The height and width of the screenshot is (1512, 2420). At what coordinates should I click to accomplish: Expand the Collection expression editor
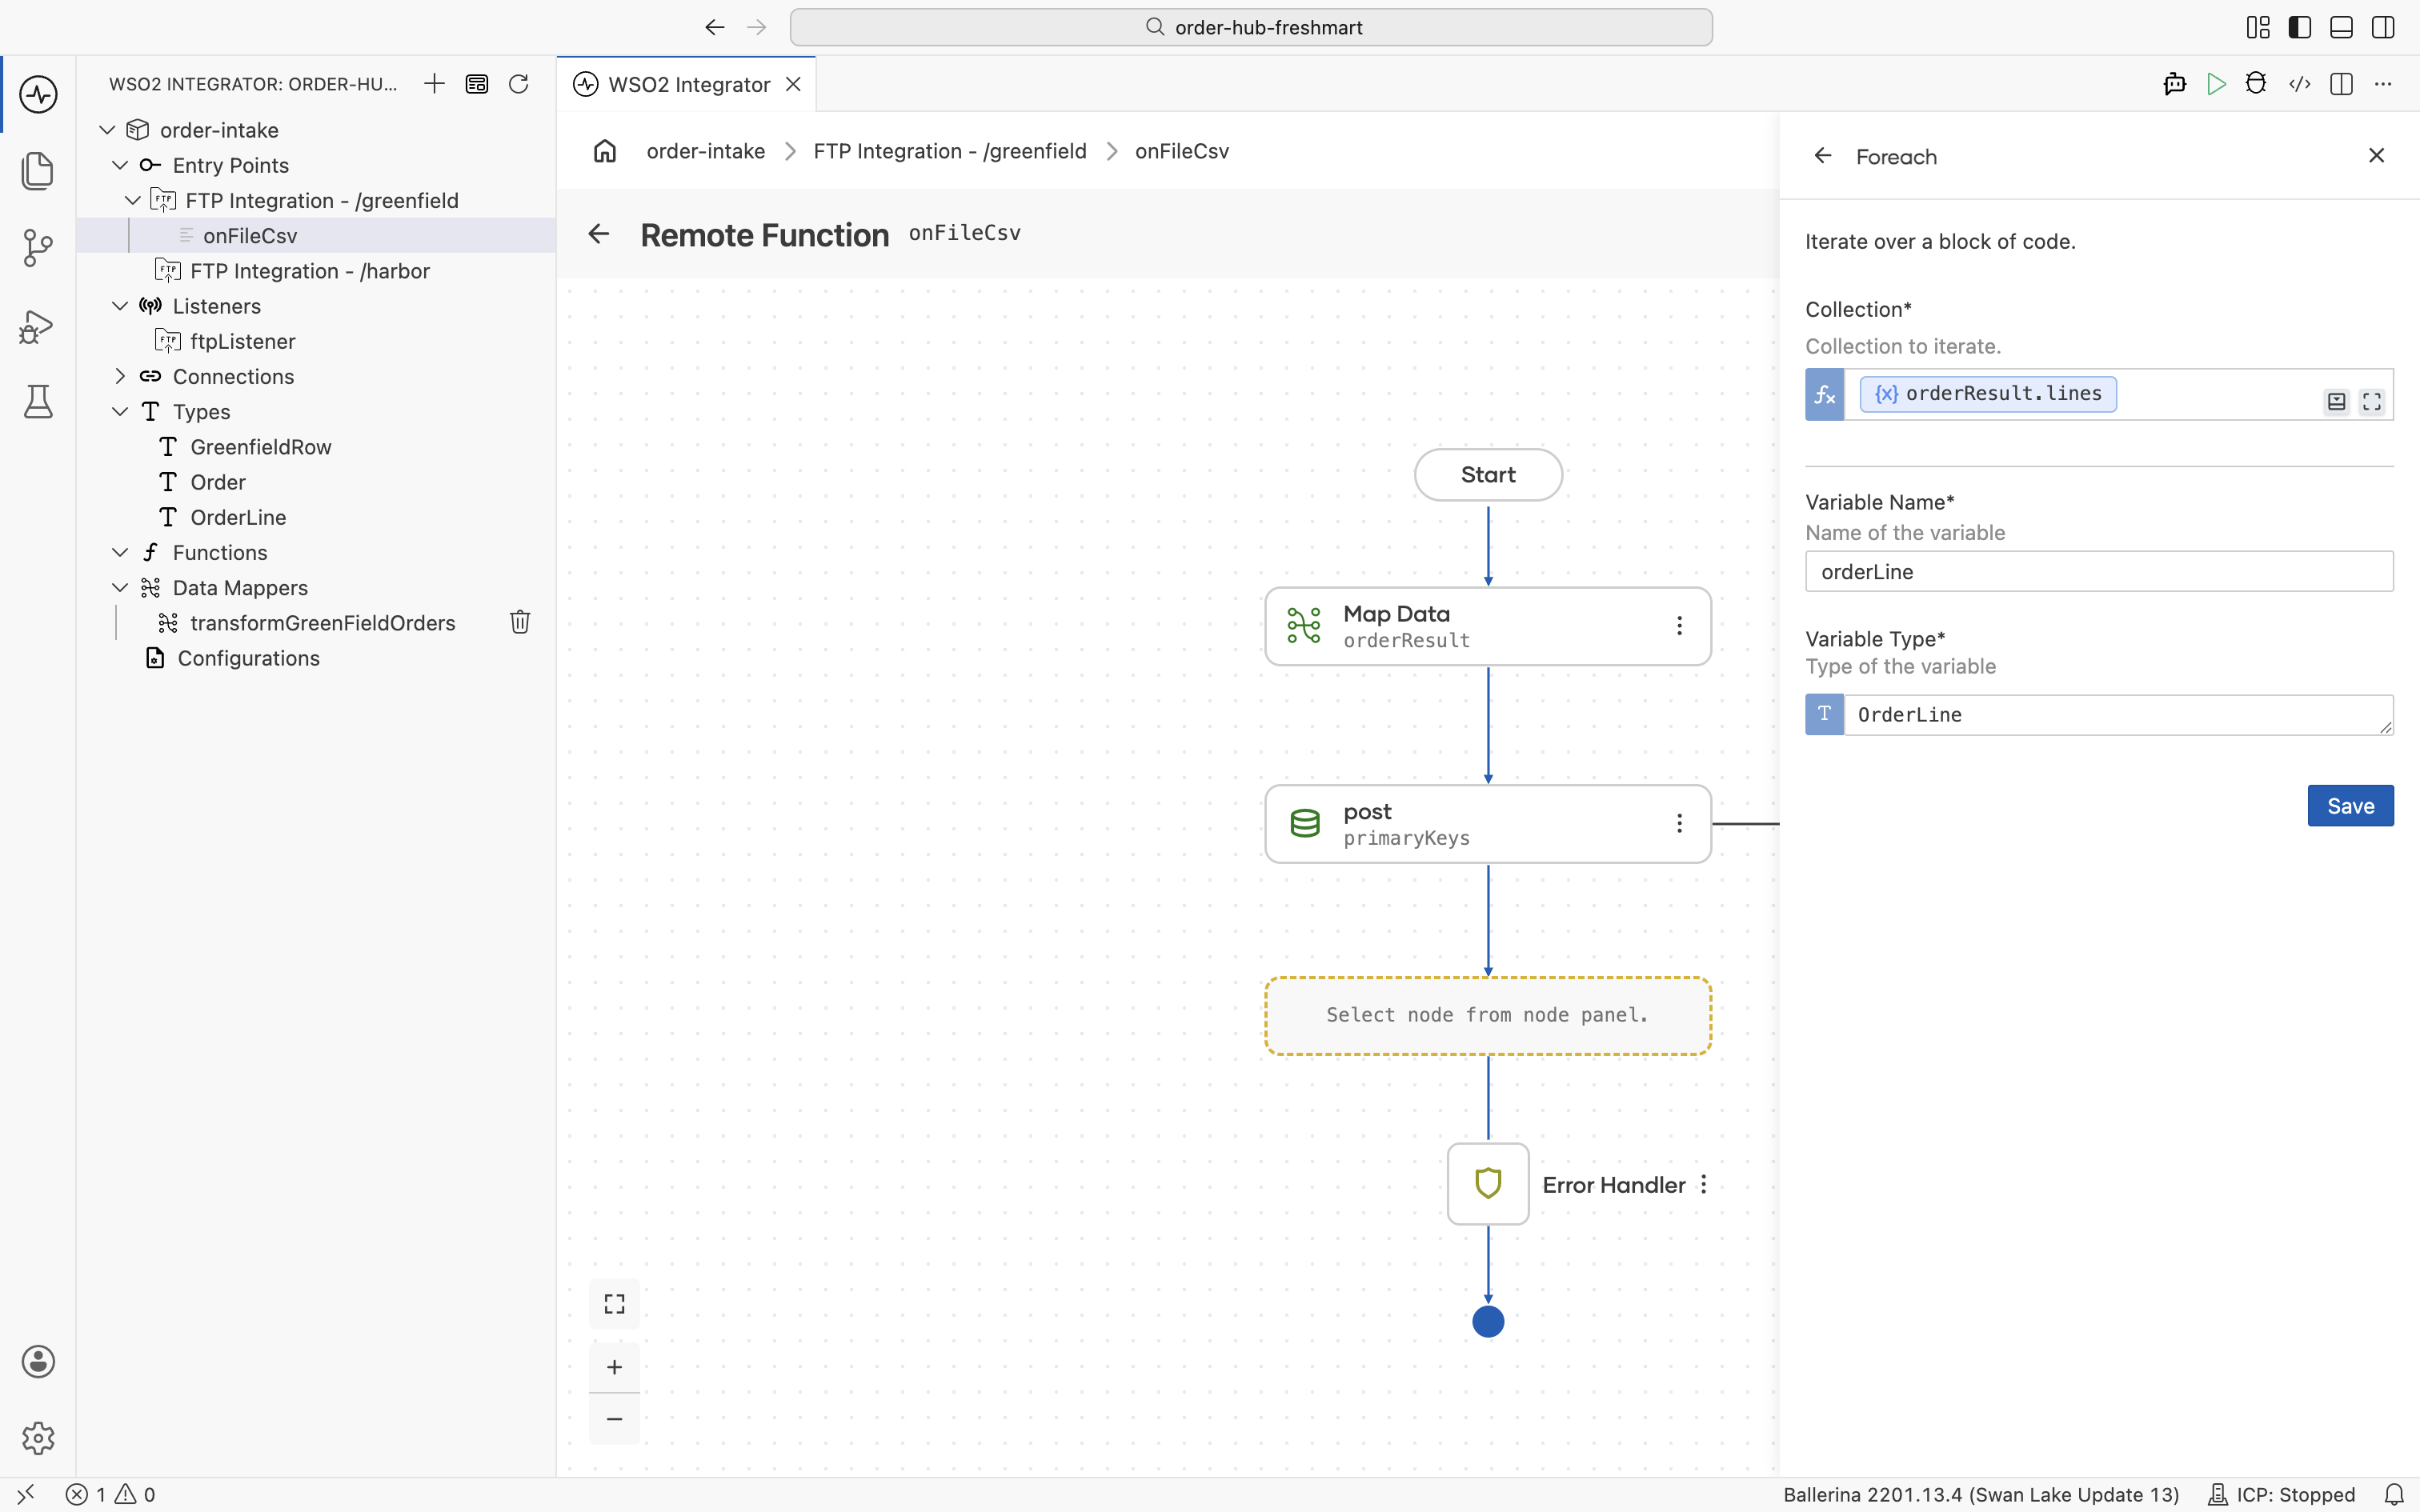(2371, 402)
